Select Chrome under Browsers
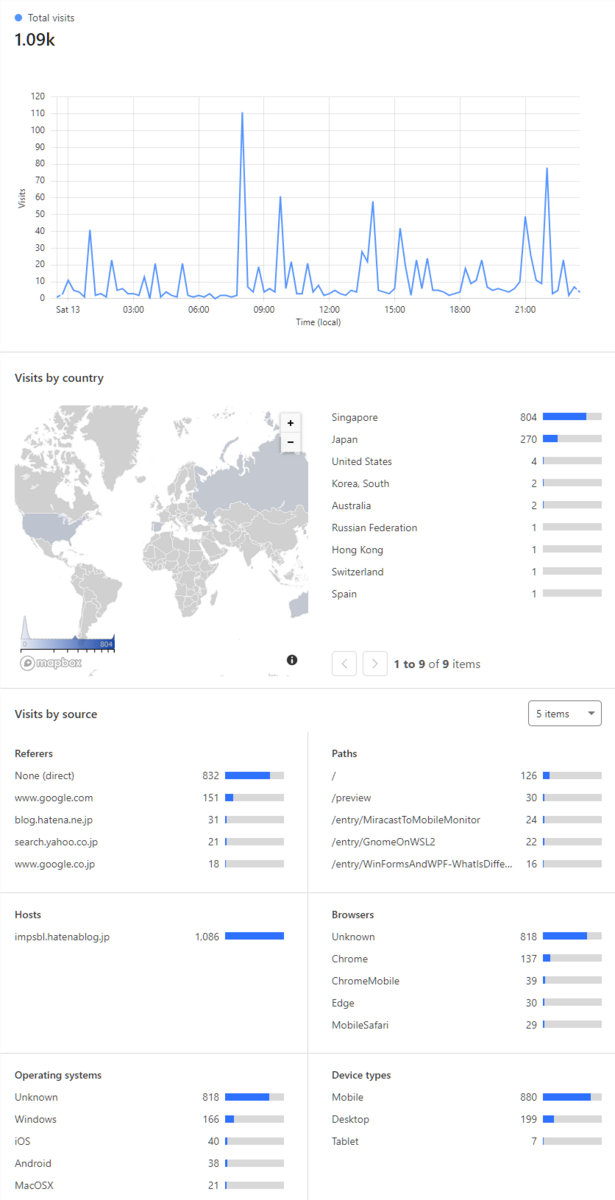Image resolution: width=615 pixels, height=1200 pixels. (x=467, y=959)
